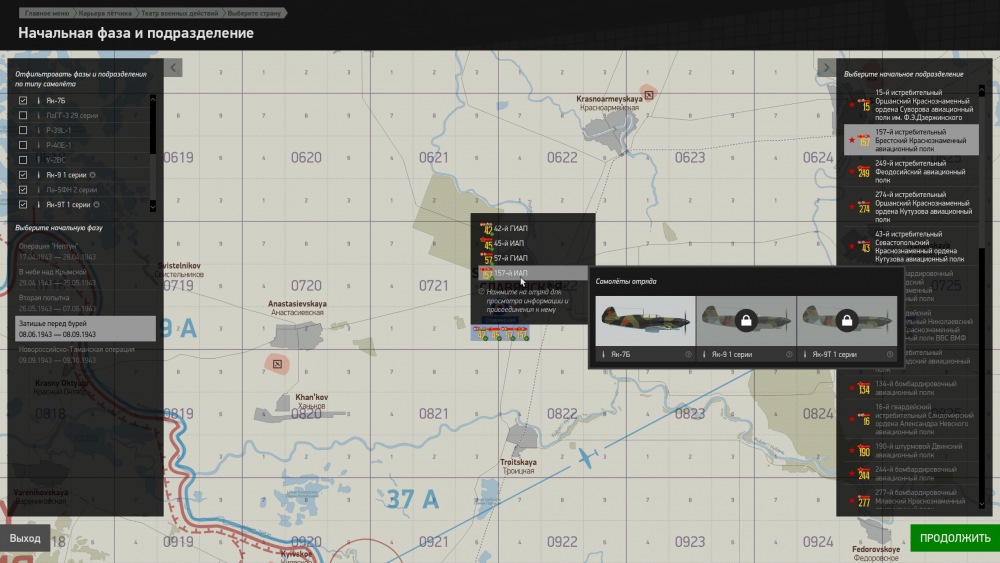The image size is (1000, 563).
Task: Select 16-й гвардейский истребительный Сандомирский regiment
Action: click(911, 419)
